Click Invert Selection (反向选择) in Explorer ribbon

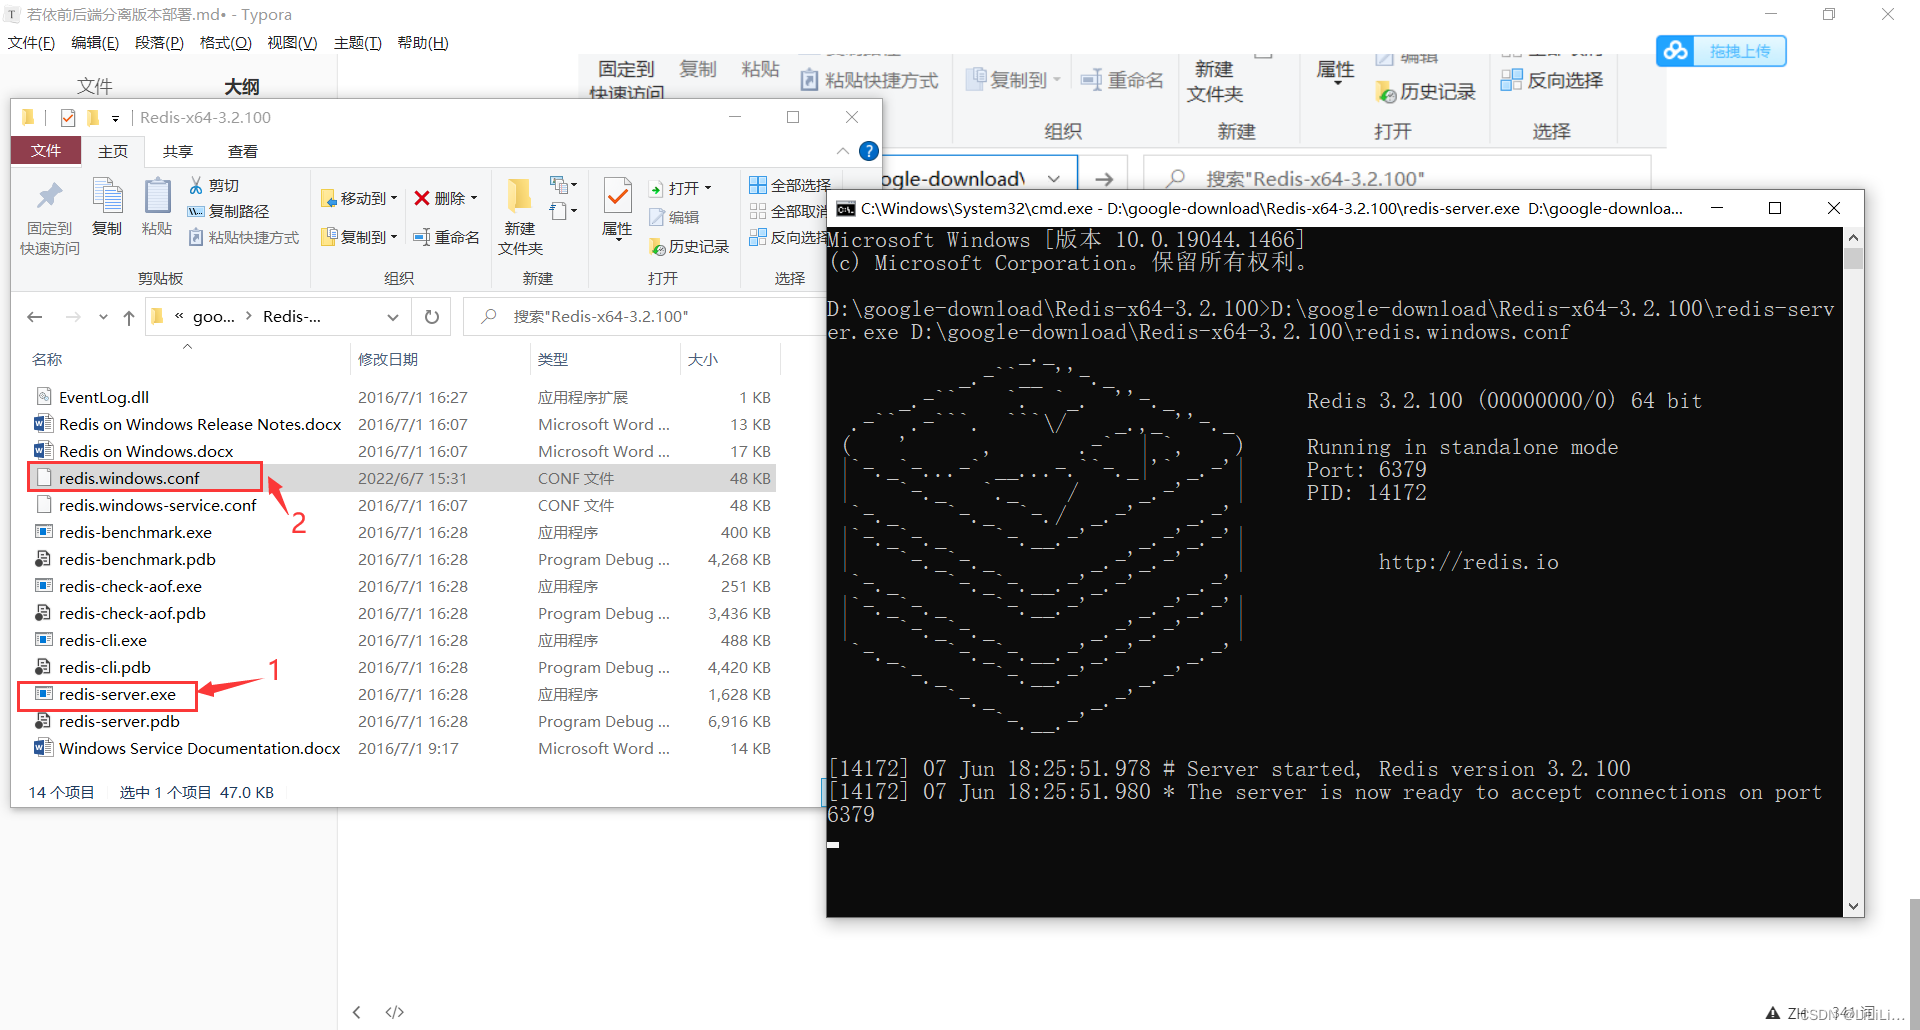[x=790, y=237]
